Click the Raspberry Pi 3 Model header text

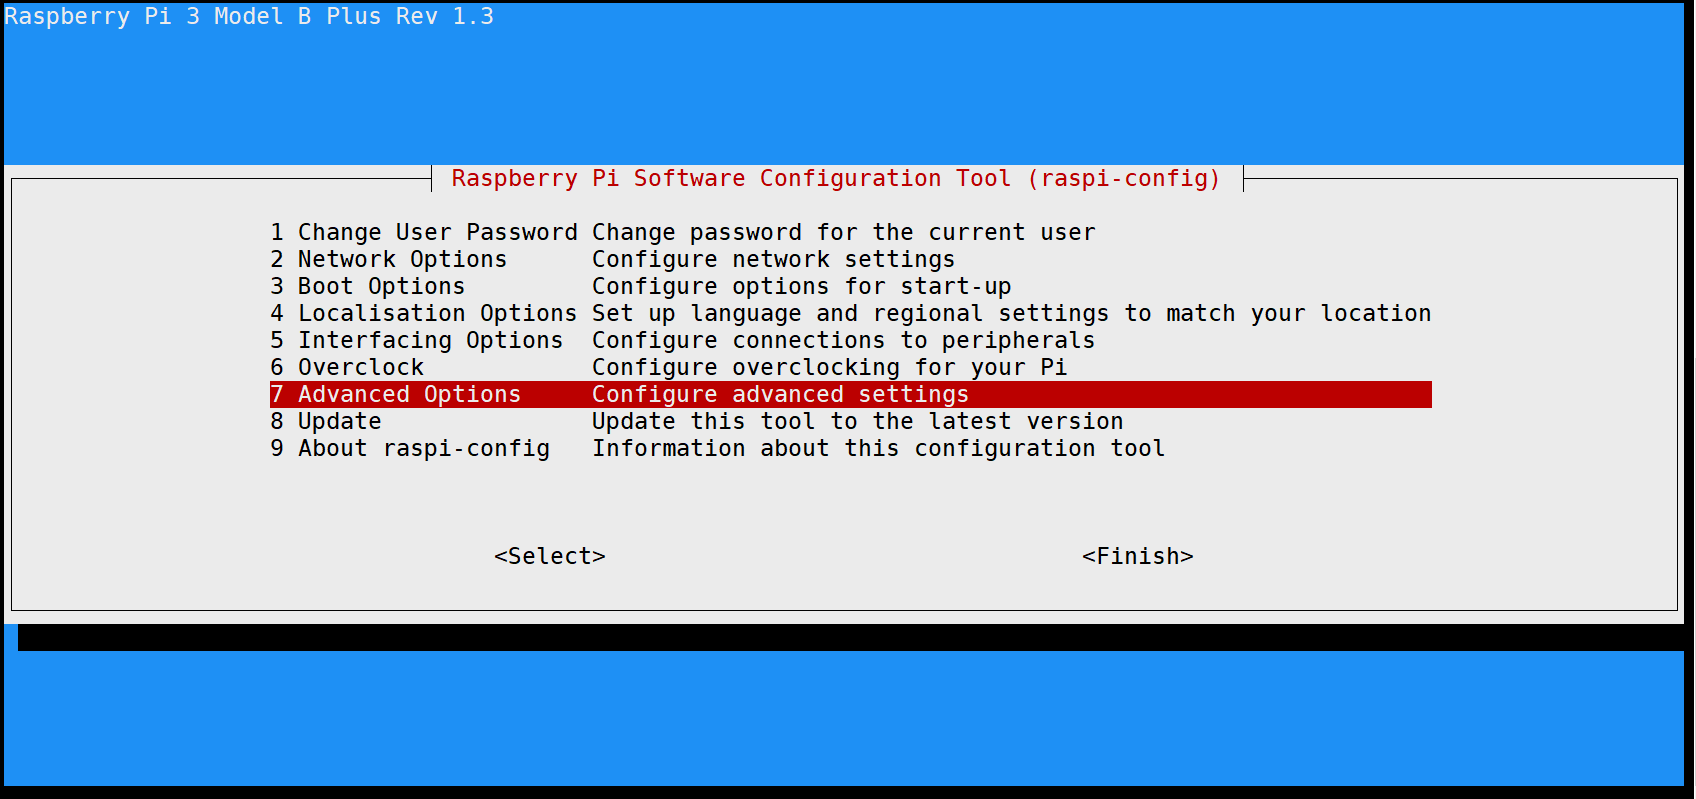click(x=249, y=17)
